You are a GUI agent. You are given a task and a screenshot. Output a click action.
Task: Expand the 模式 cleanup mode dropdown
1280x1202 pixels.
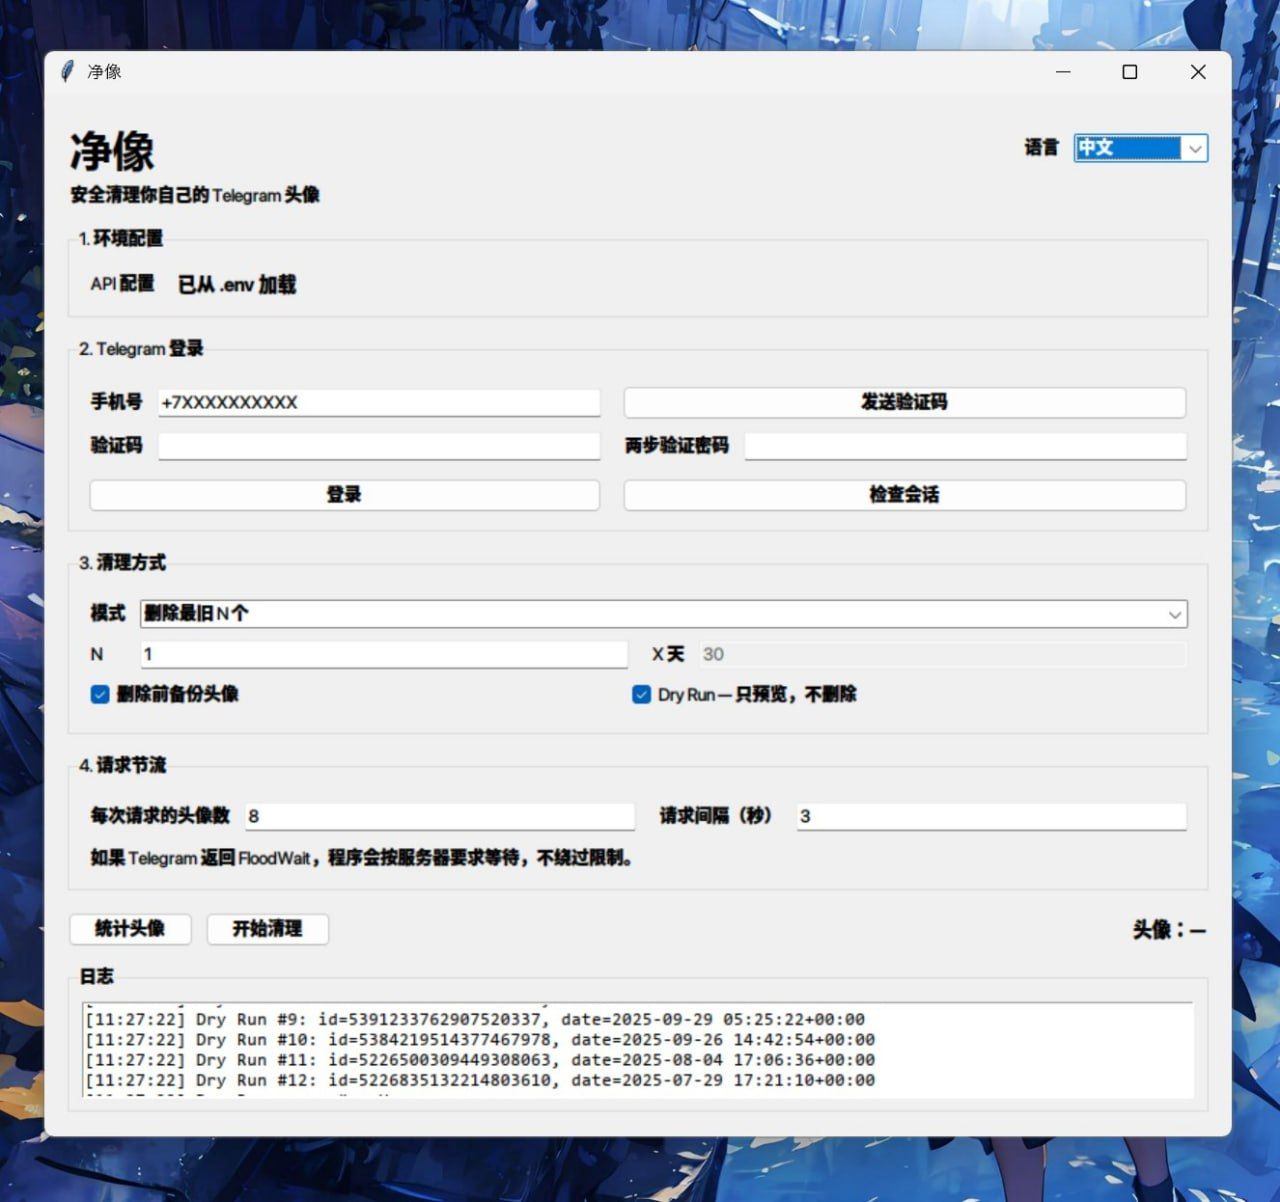click(664, 614)
